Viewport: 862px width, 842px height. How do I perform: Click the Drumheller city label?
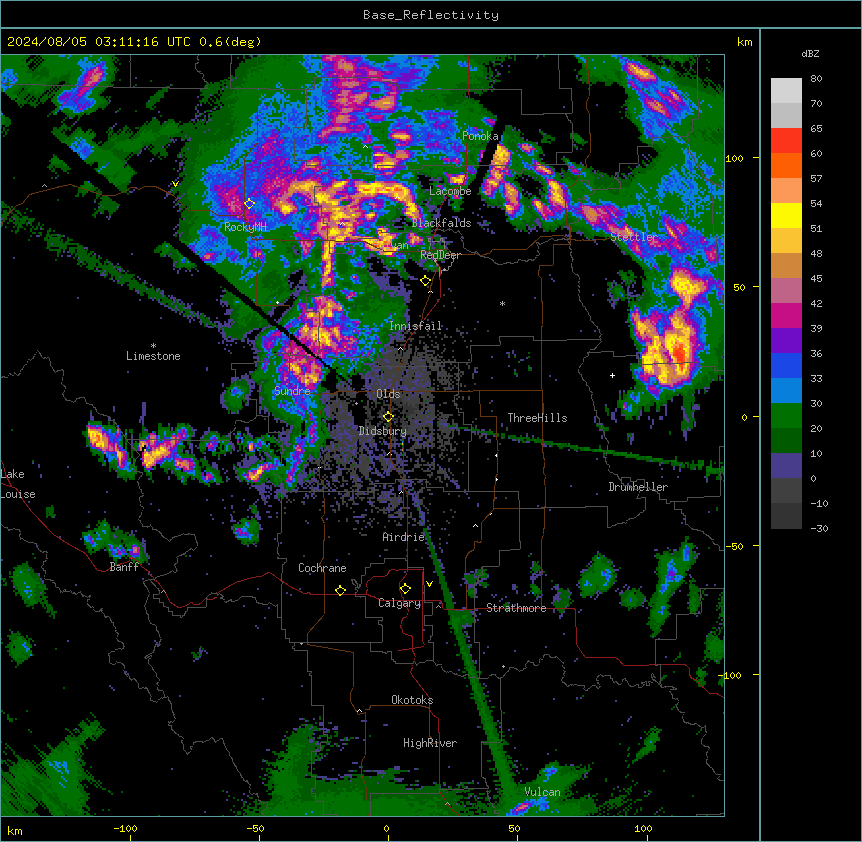638,487
